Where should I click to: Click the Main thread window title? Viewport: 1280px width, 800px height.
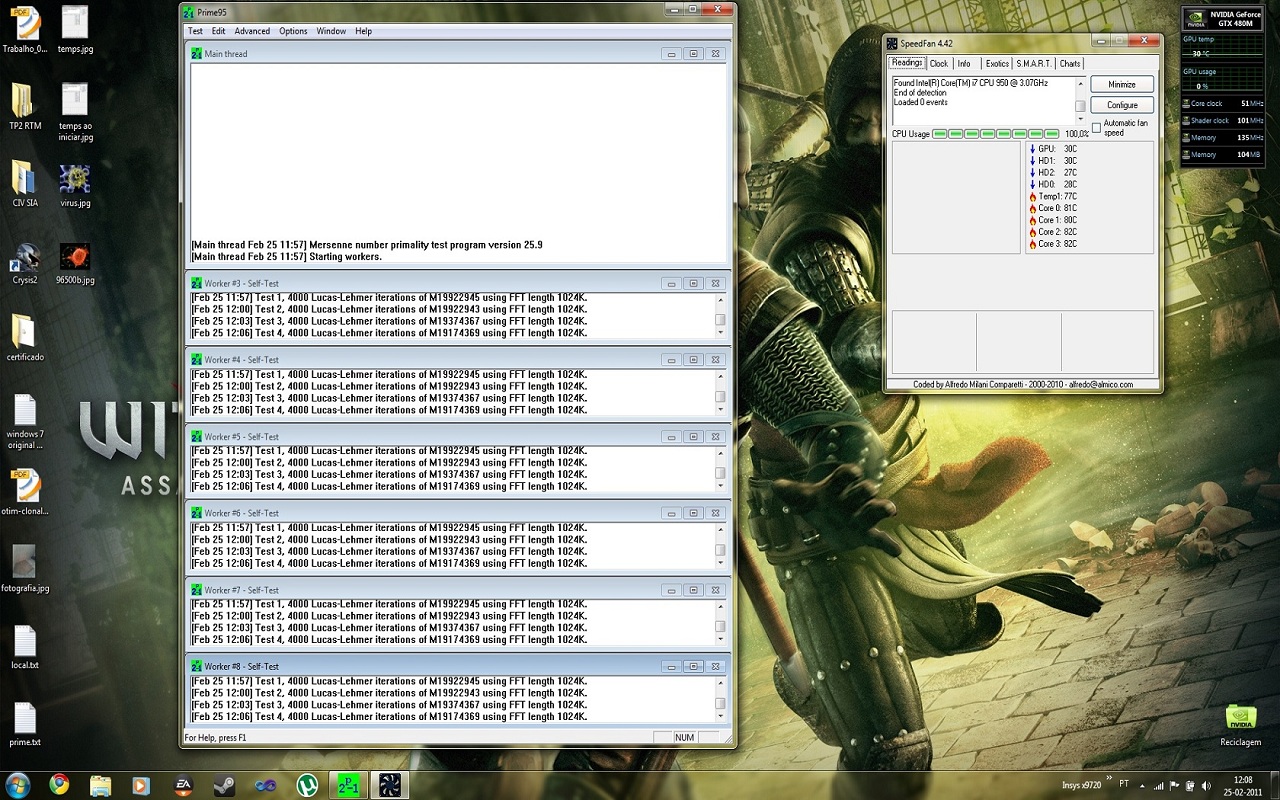coord(225,54)
